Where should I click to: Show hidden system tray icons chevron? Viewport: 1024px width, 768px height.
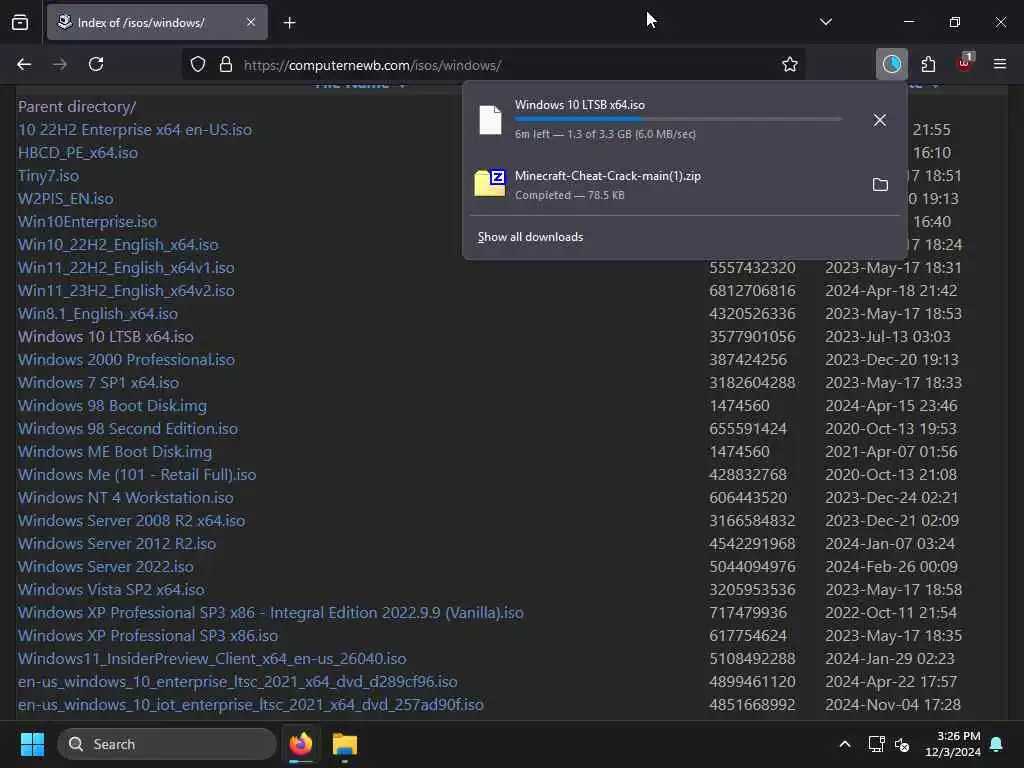pos(844,744)
